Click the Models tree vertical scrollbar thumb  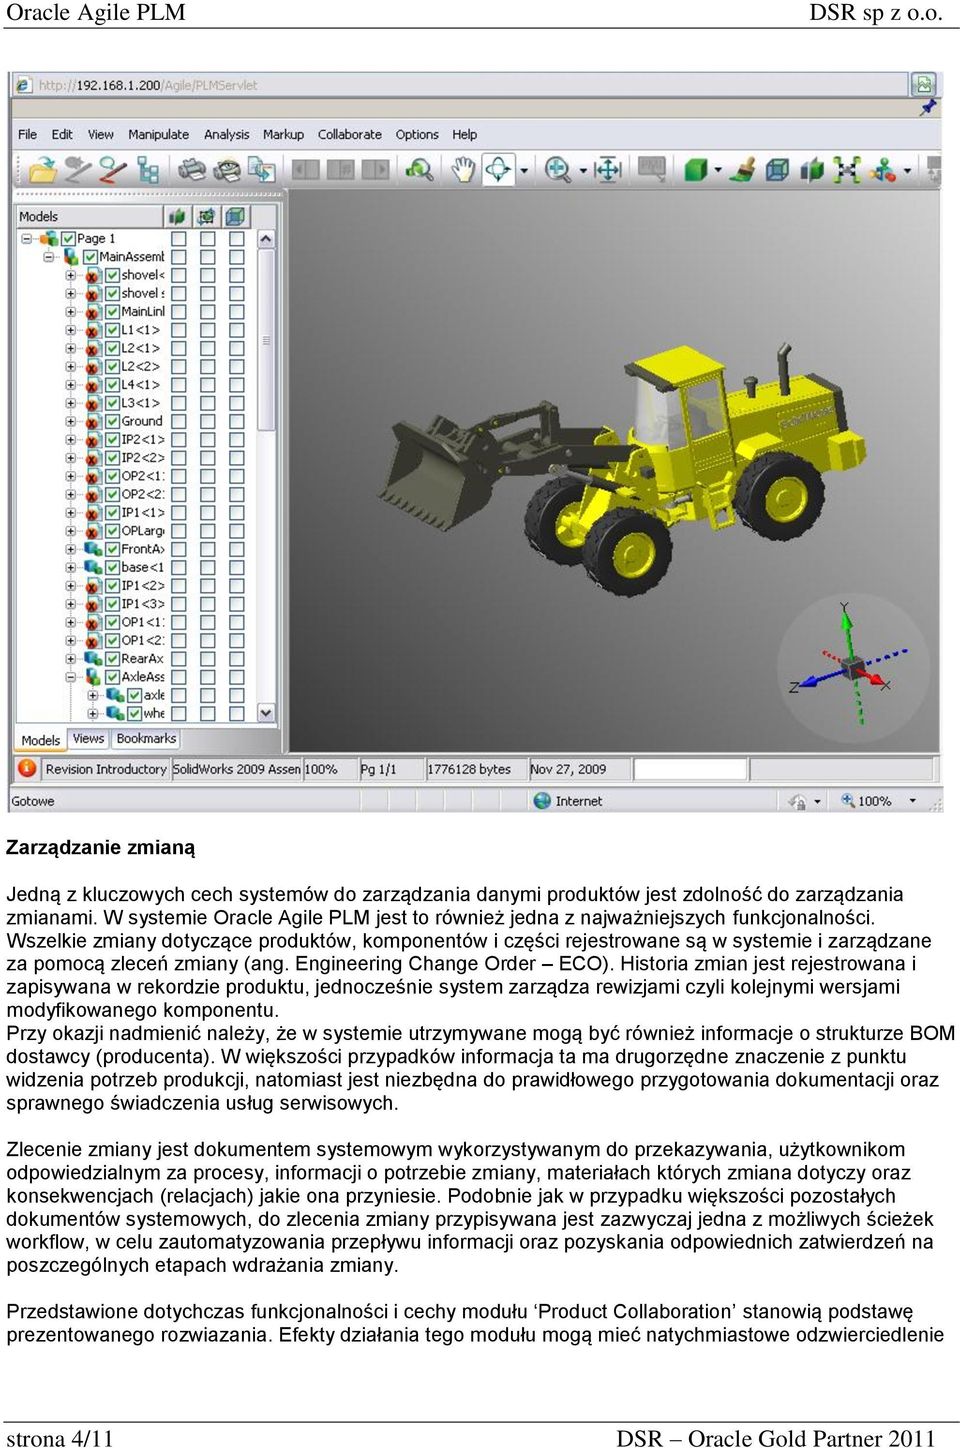coord(266,340)
